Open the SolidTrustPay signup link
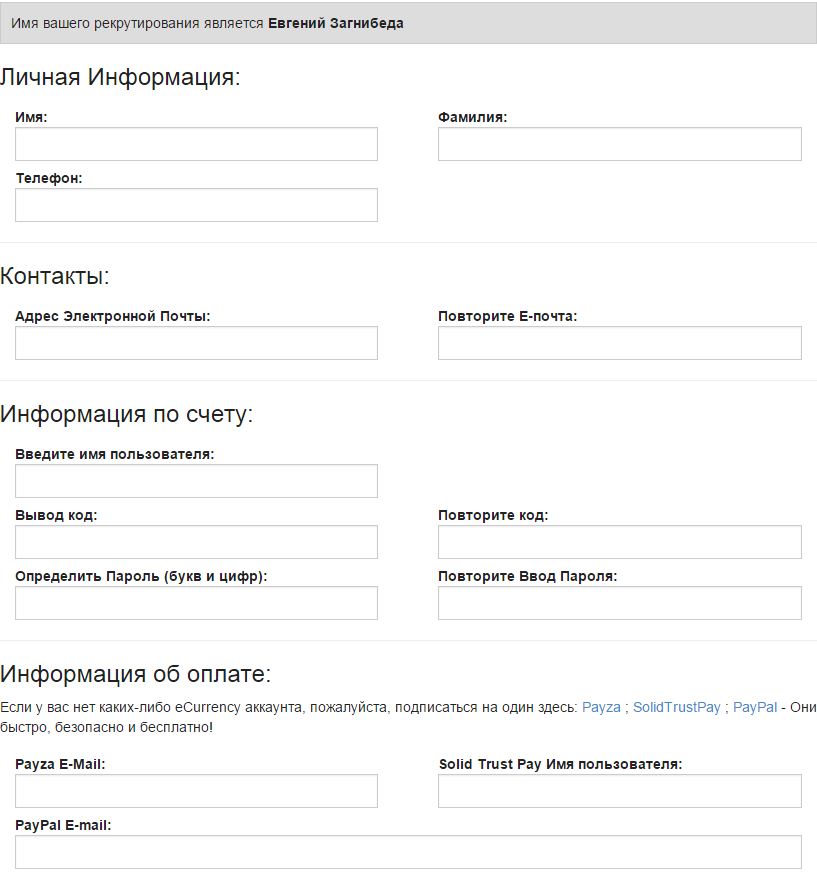The height and width of the screenshot is (879, 817). (676, 707)
